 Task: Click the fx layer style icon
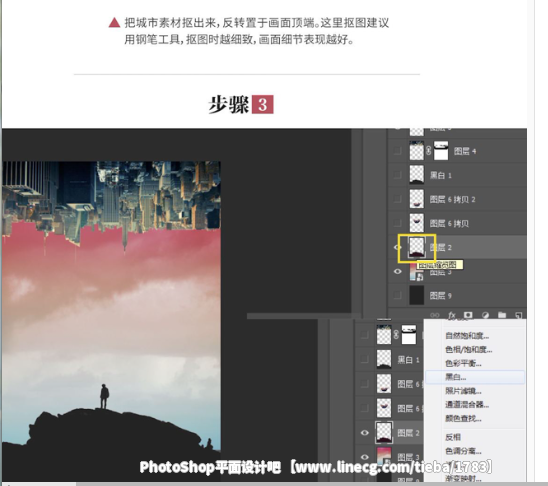(x=452, y=315)
